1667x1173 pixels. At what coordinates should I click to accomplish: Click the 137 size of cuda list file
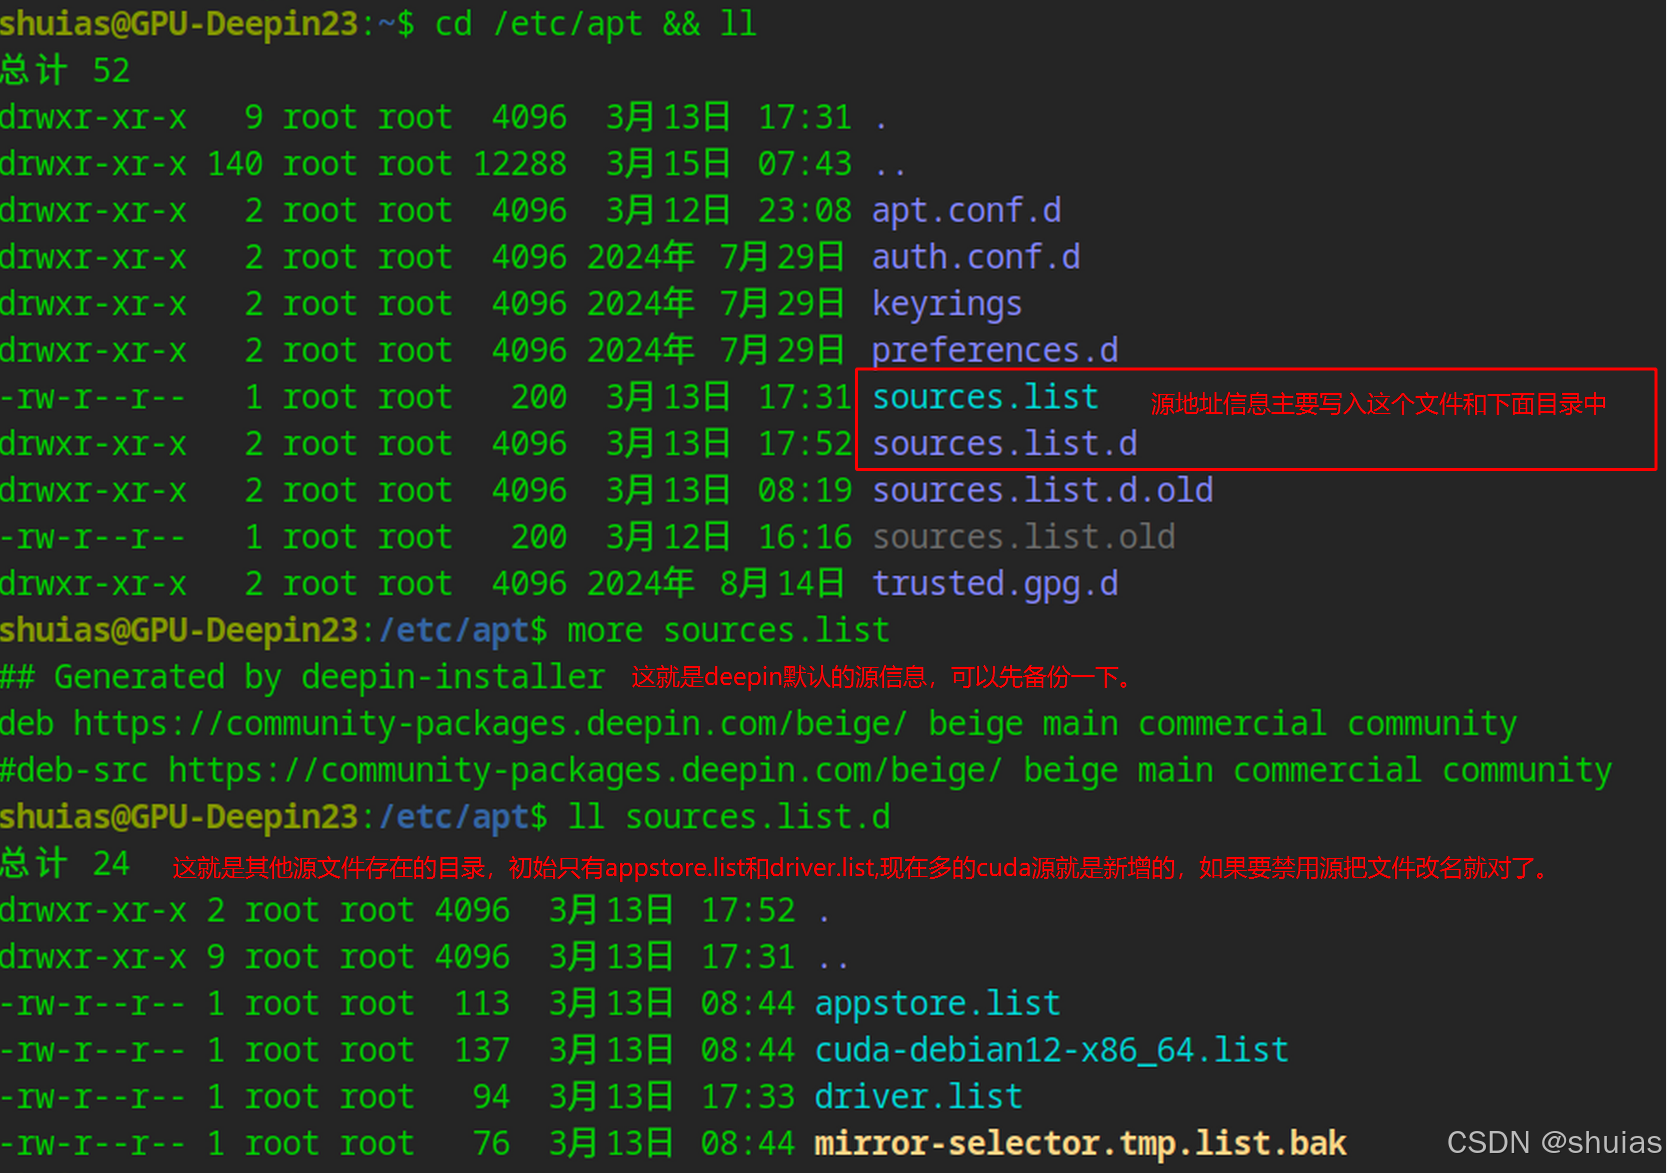click(x=482, y=1050)
